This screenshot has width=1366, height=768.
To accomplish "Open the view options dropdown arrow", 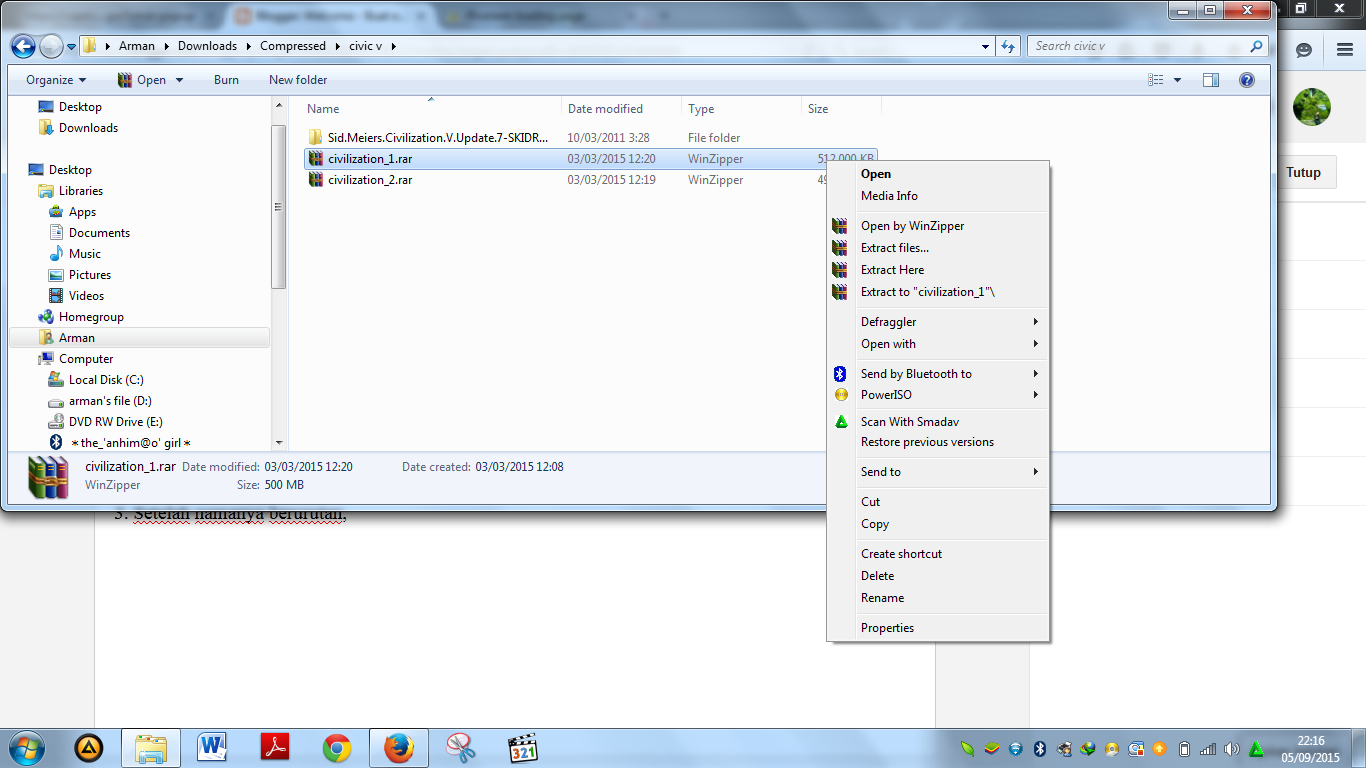I will click(1177, 80).
